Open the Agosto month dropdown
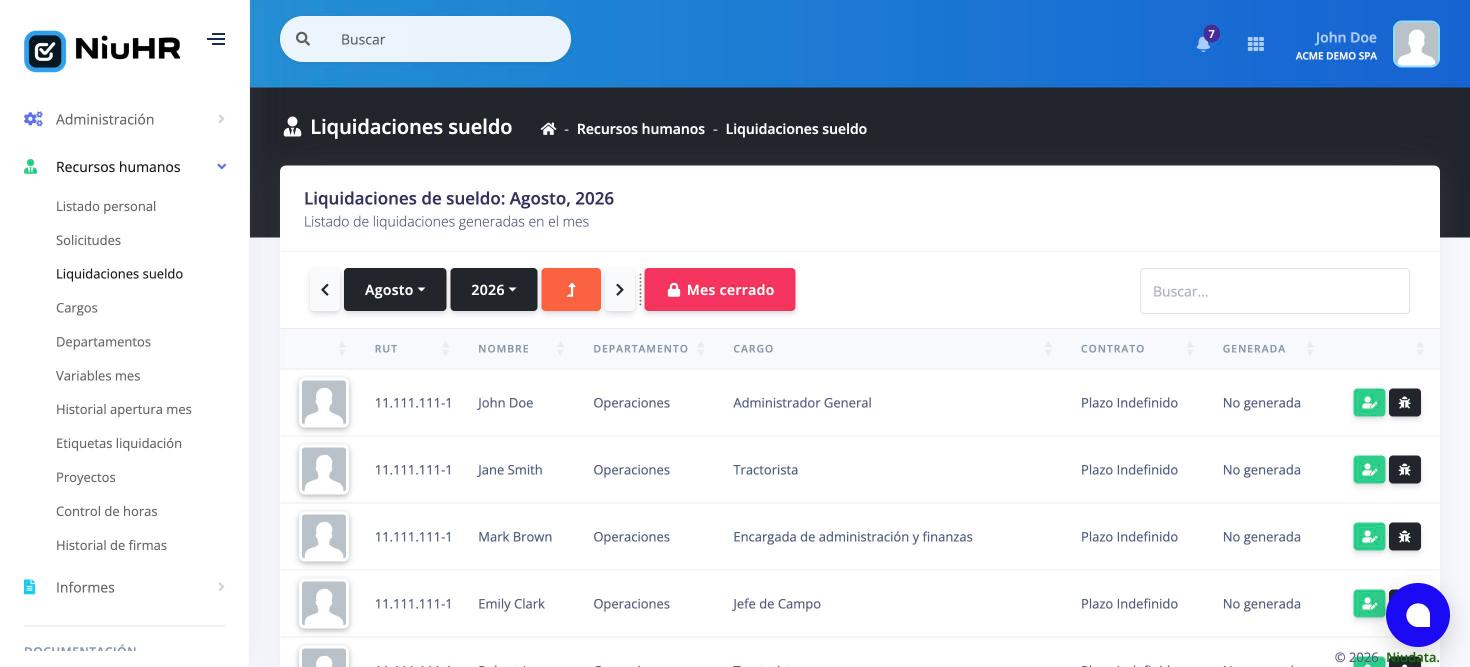 point(395,290)
